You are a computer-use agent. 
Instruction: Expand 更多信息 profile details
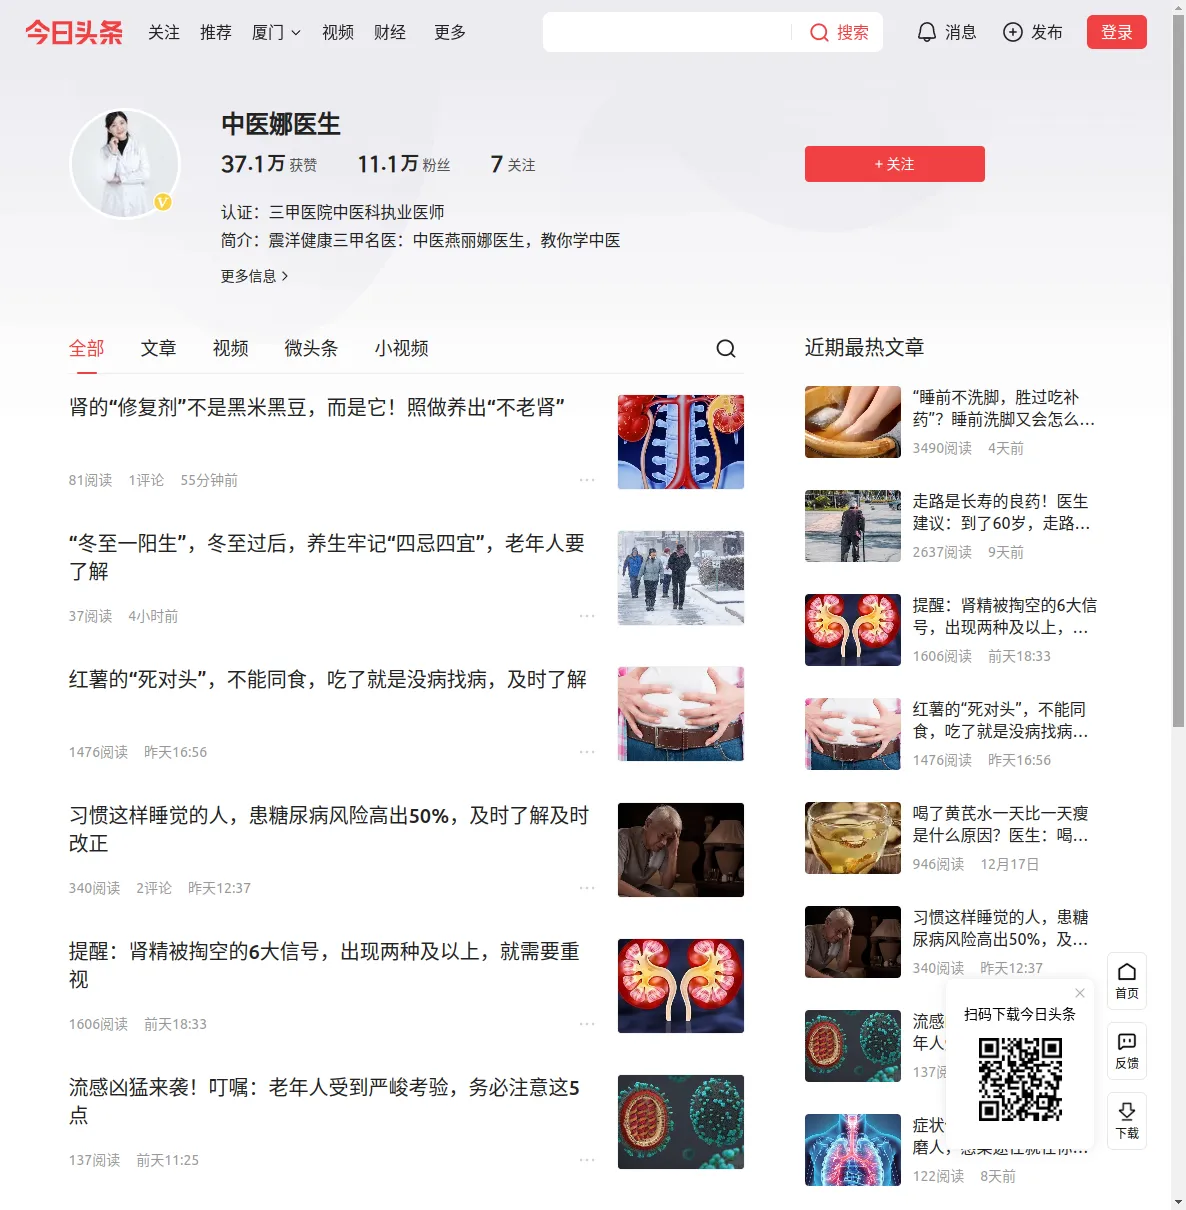coord(254,276)
